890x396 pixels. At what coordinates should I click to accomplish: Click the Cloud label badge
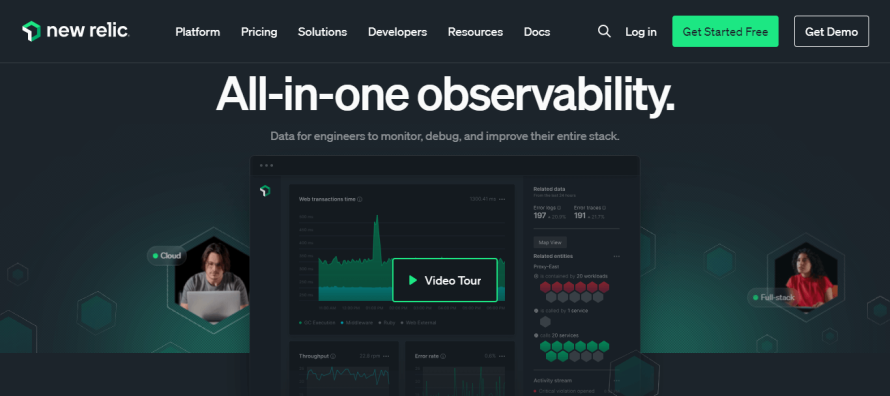[166, 256]
